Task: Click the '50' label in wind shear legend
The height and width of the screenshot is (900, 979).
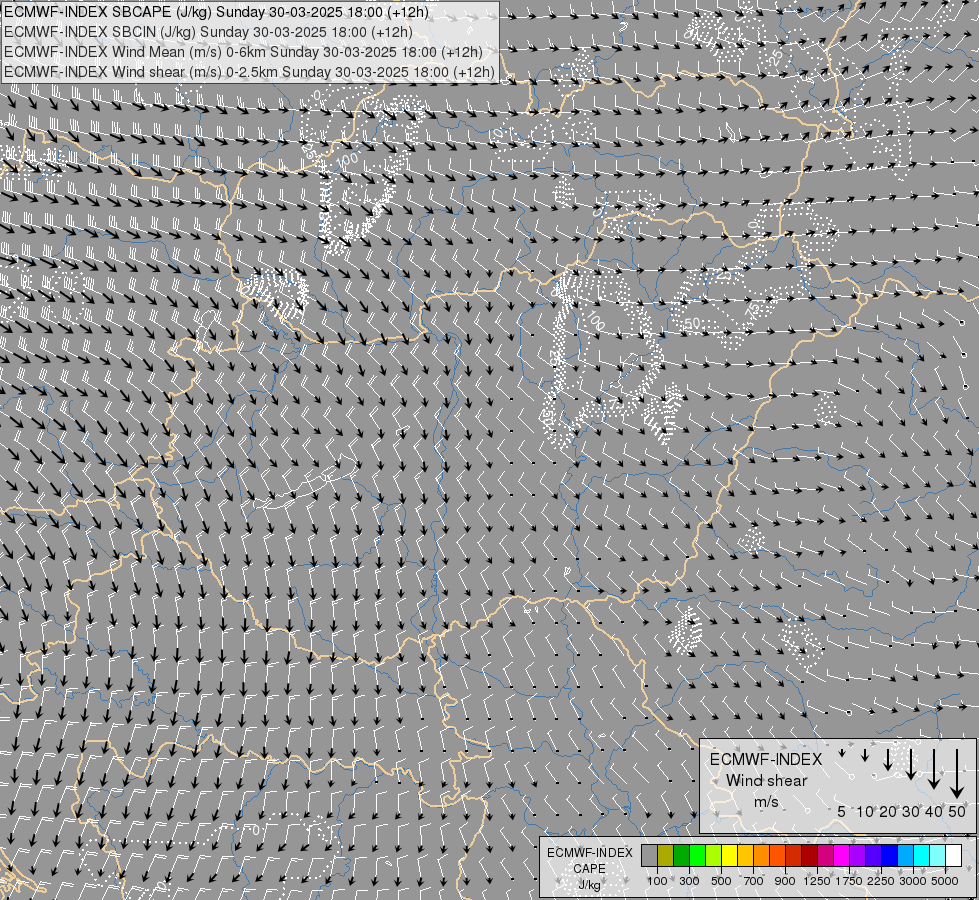Action: (x=957, y=811)
